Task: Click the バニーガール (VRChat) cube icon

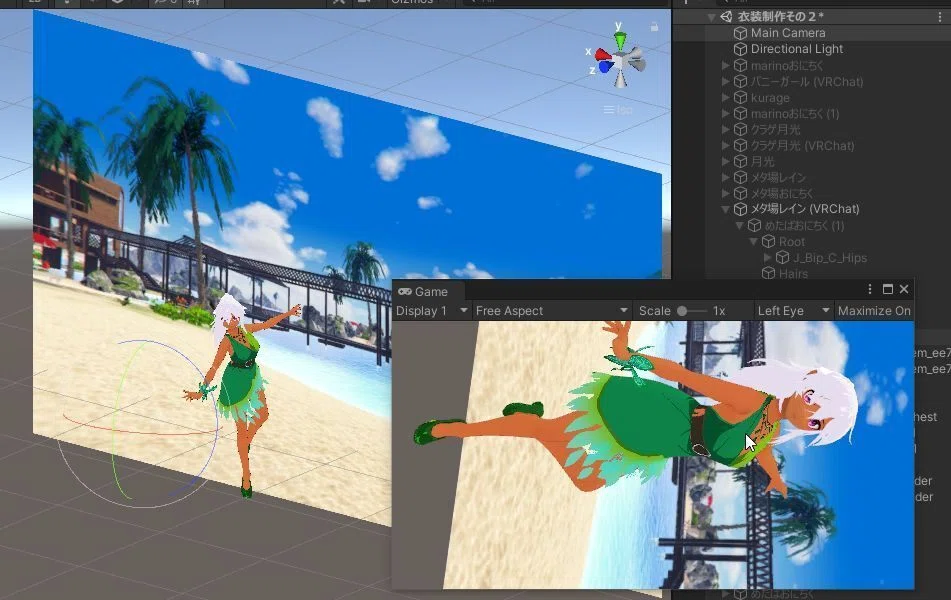Action: 740,81
